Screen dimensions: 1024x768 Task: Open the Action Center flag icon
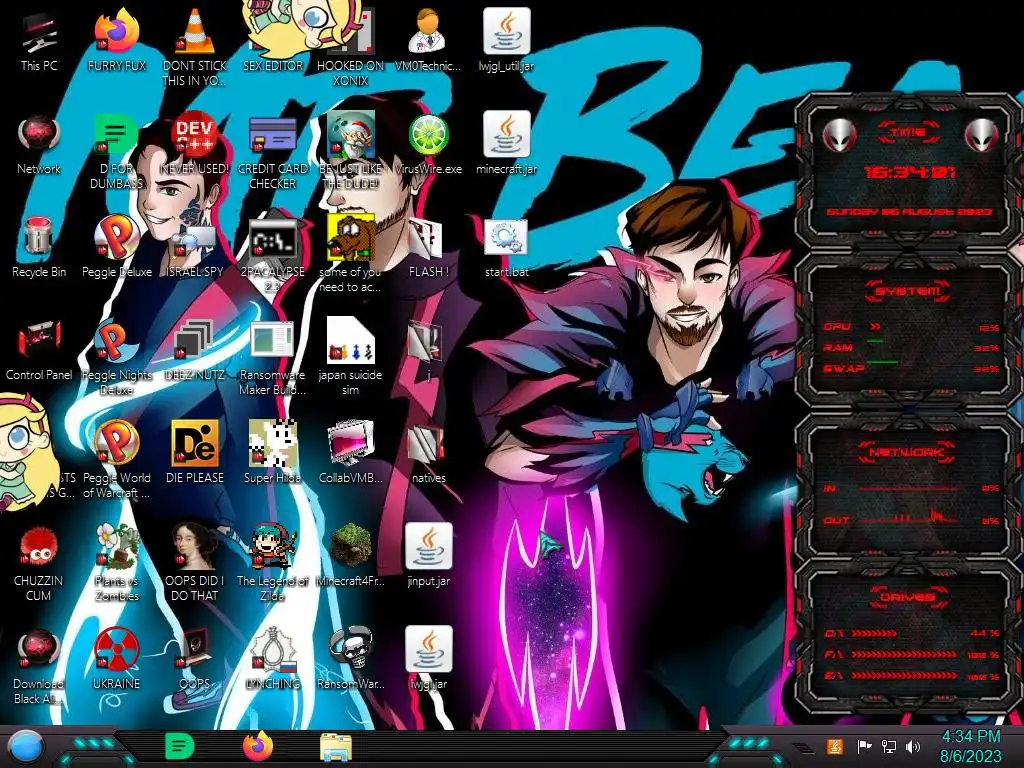pos(864,746)
